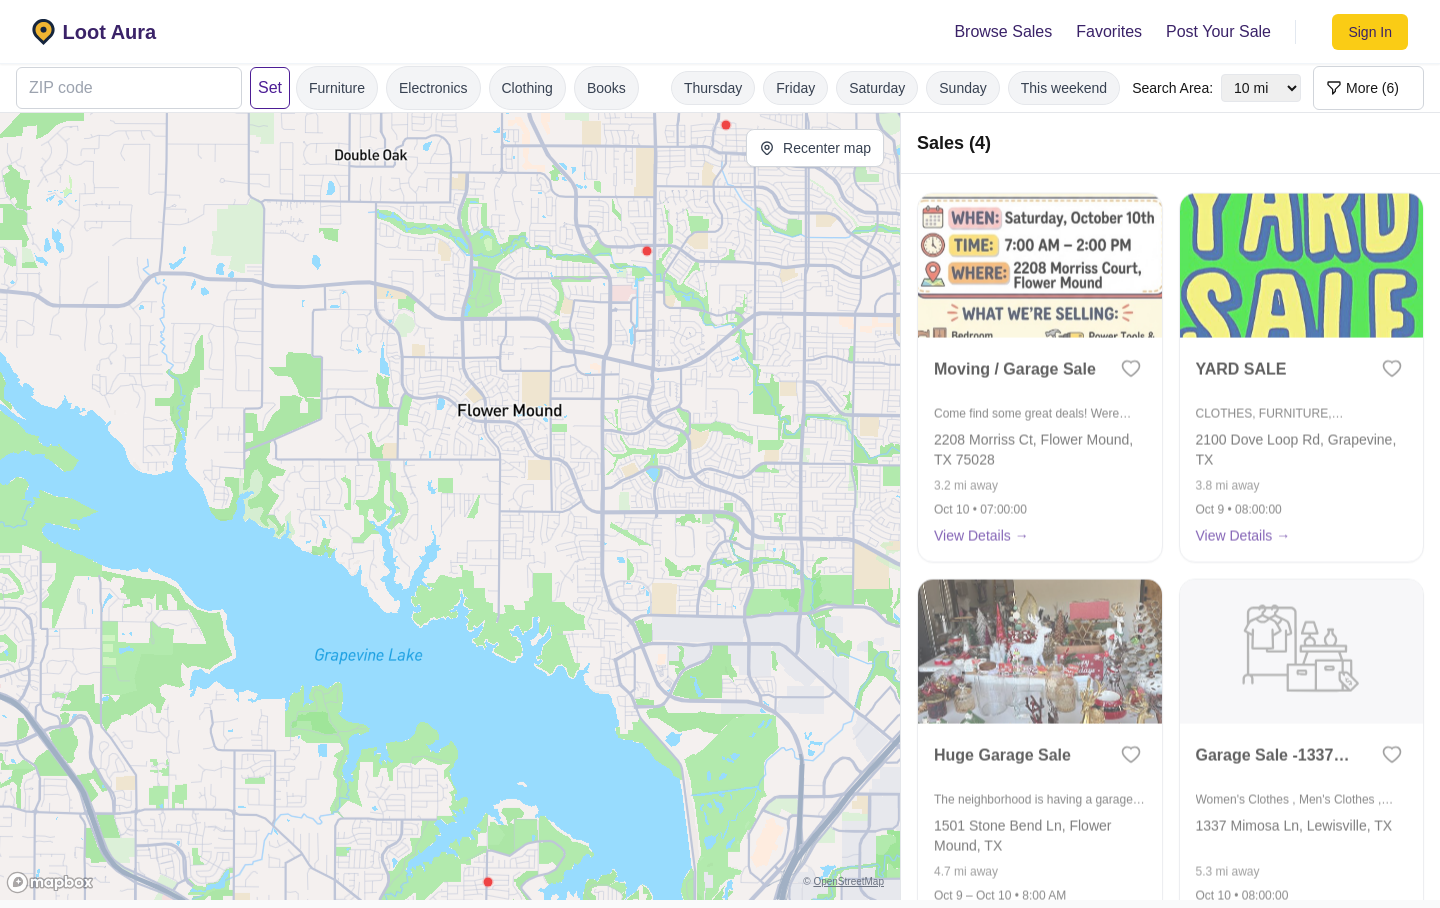
Task: Open the Garage Sale -1337 placeholder image
Action: click(1301, 652)
